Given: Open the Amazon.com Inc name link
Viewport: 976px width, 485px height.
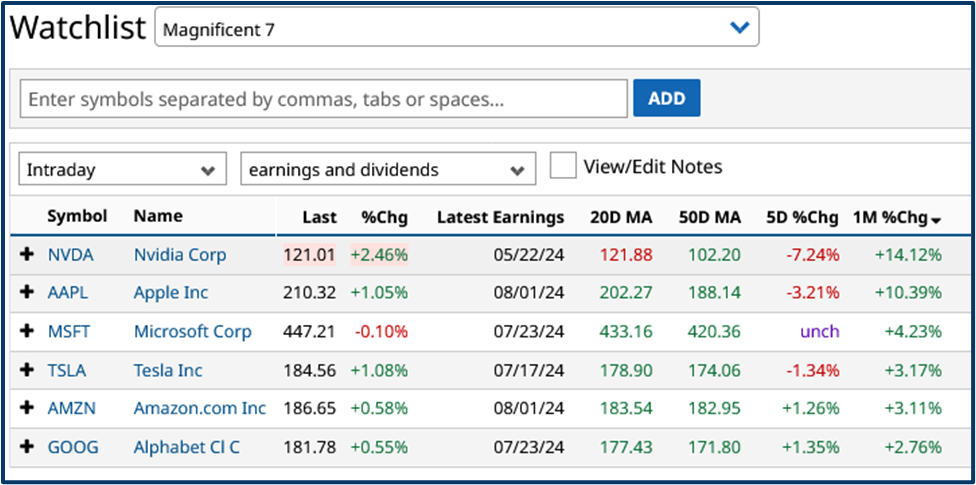Looking at the screenshot, I should pyautogui.click(x=200, y=408).
